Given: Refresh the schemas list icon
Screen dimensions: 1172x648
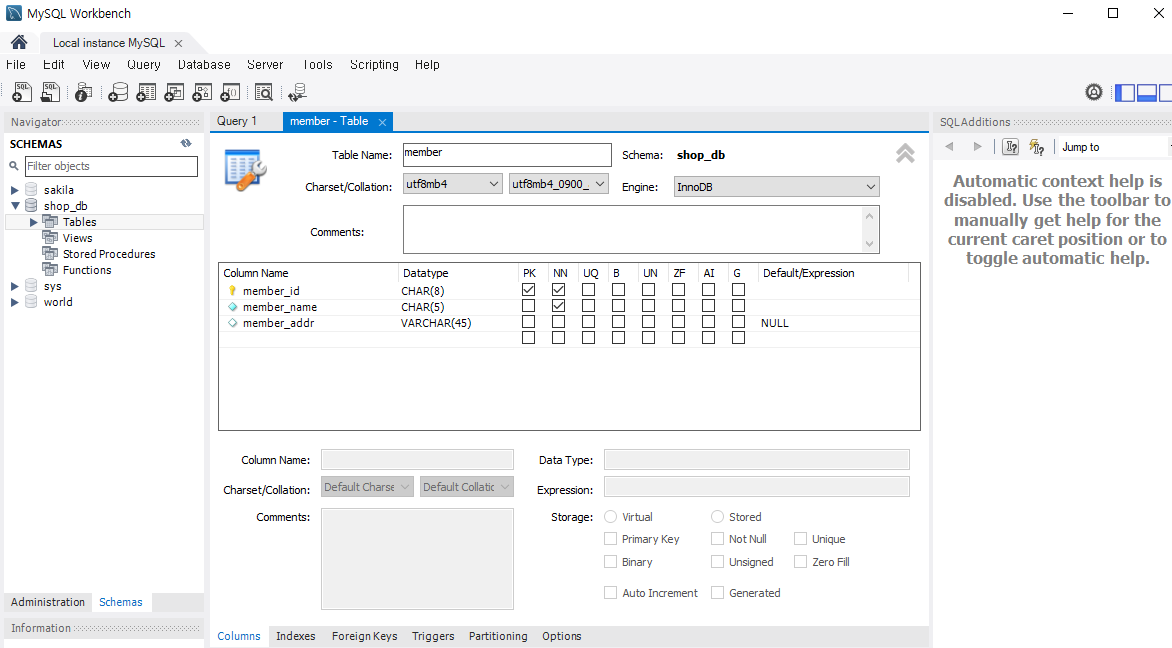Looking at the screenshot, I should coord(186,144).
